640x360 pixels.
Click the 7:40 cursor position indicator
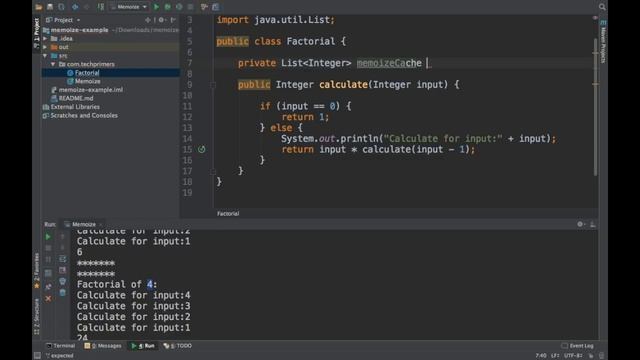[x=541, y=356]
